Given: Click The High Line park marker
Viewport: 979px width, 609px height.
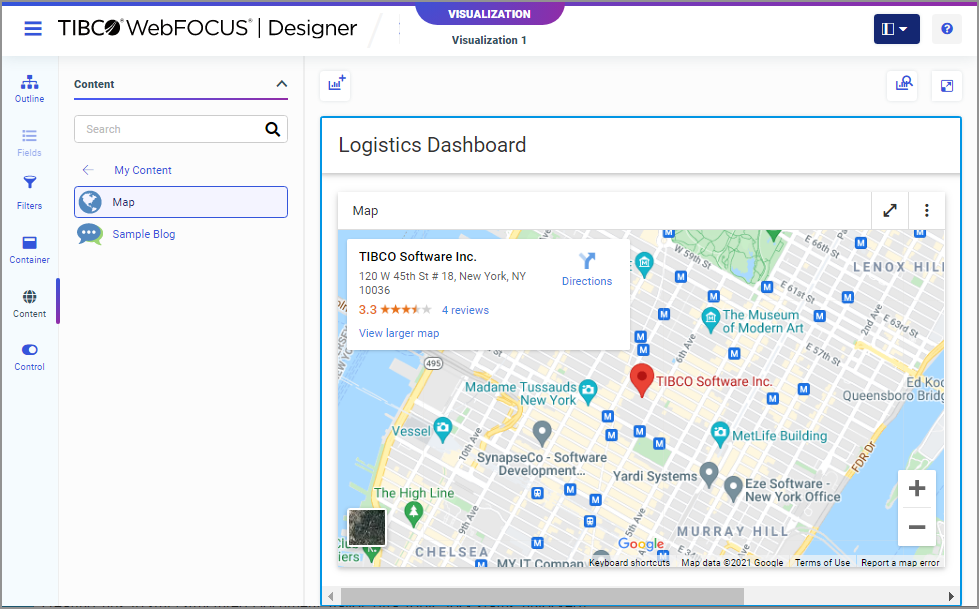Looking at the screenshot, I should (413, 514).
